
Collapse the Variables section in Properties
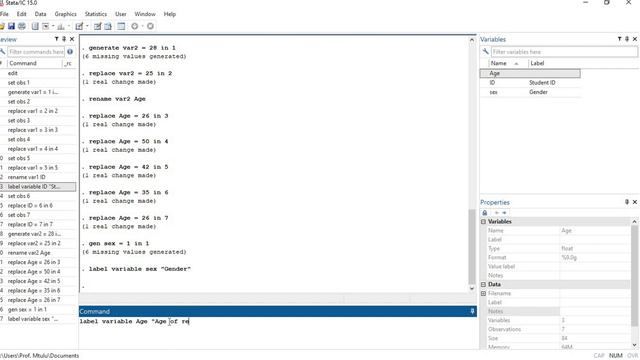pyautogui.click(x=483, y=222)
